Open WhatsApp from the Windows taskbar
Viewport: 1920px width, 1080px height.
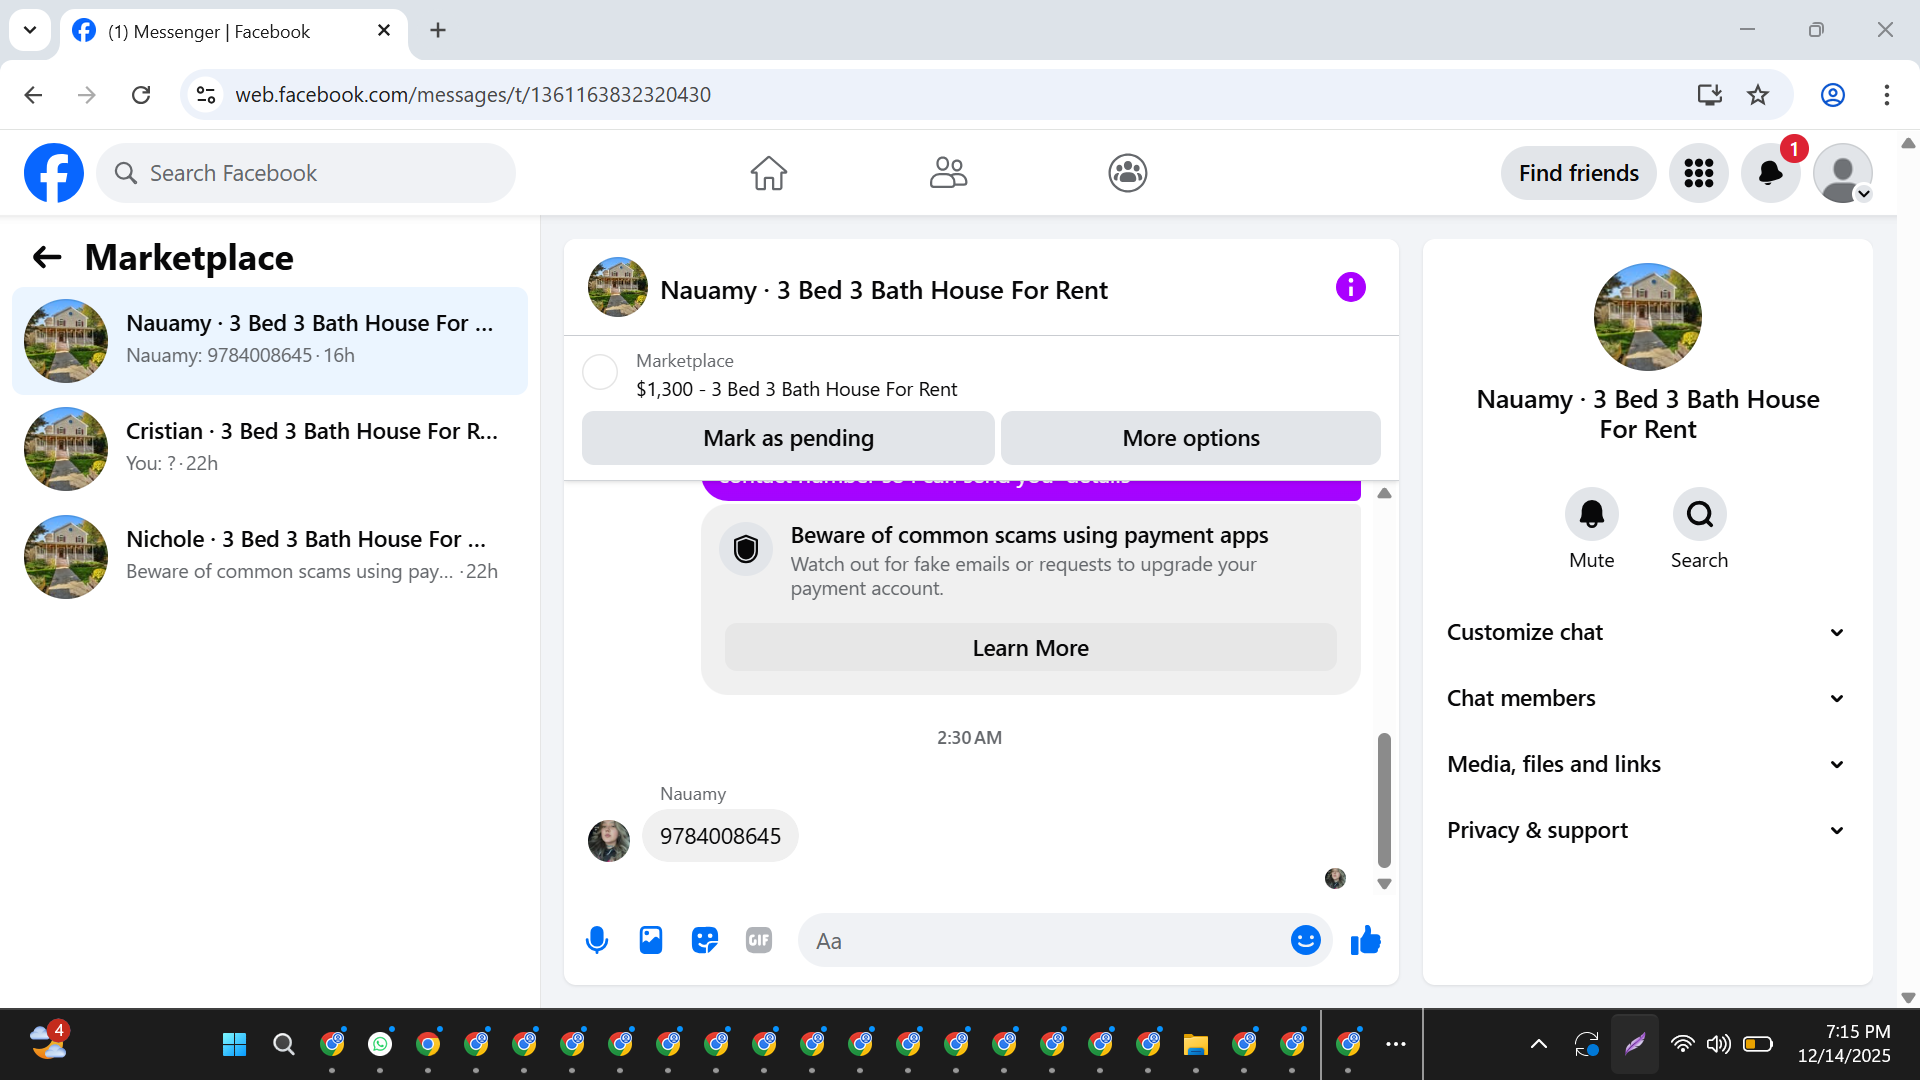380,1044
